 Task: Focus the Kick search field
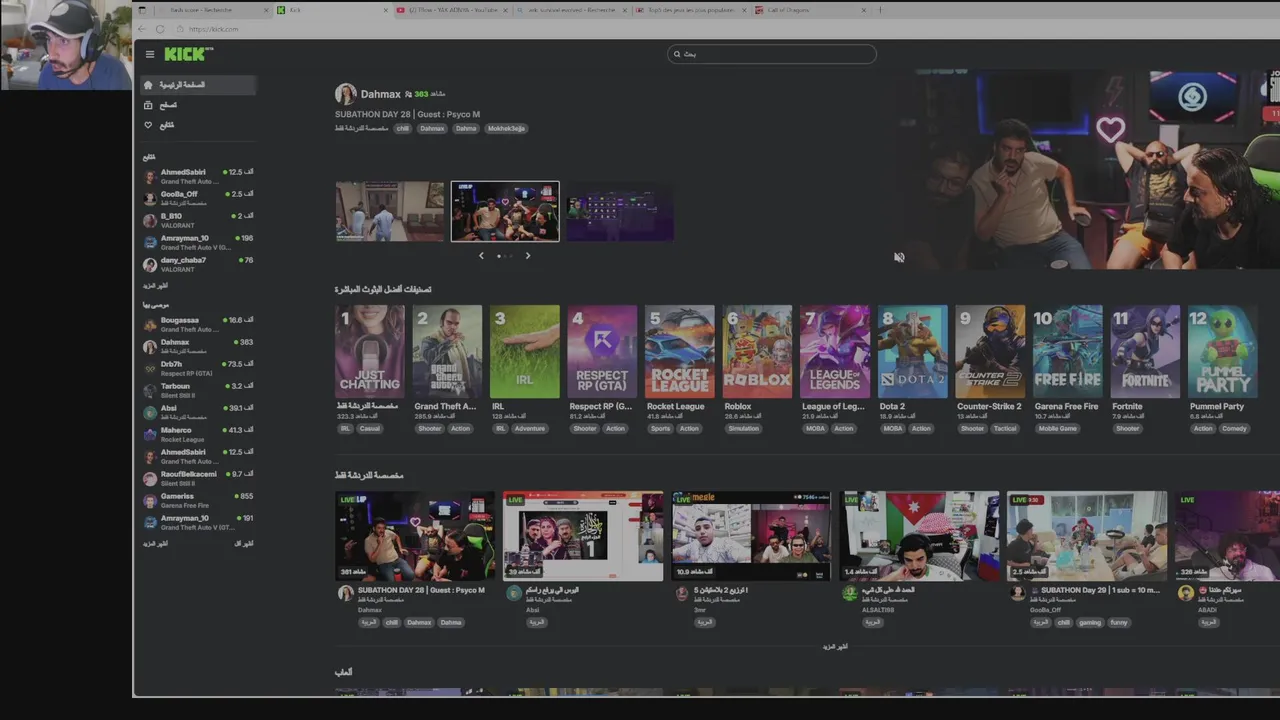[x=772, y=54]
